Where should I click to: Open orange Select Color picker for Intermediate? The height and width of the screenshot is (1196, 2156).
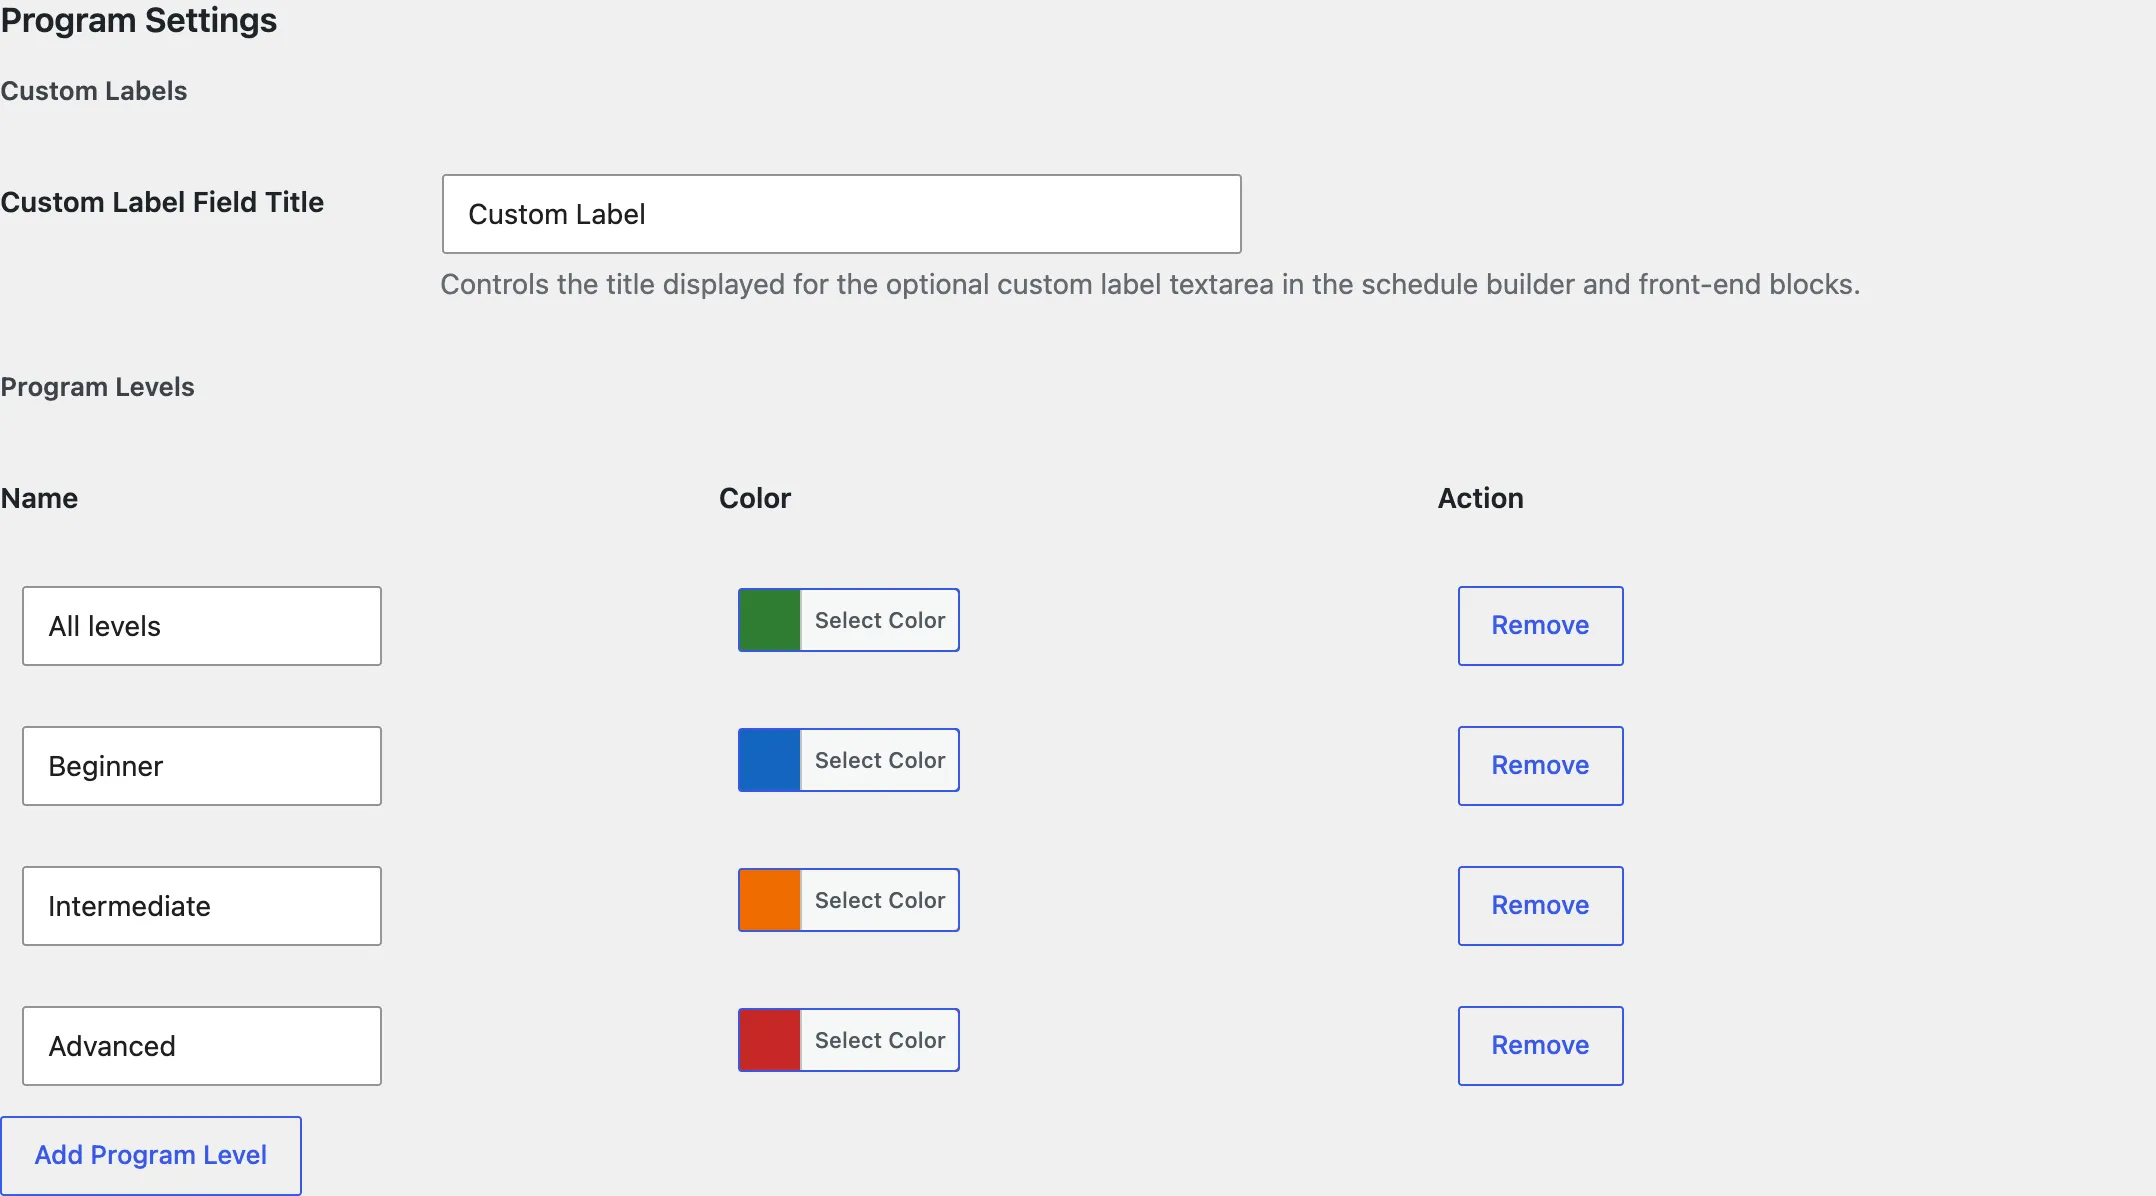coord(849,900)
